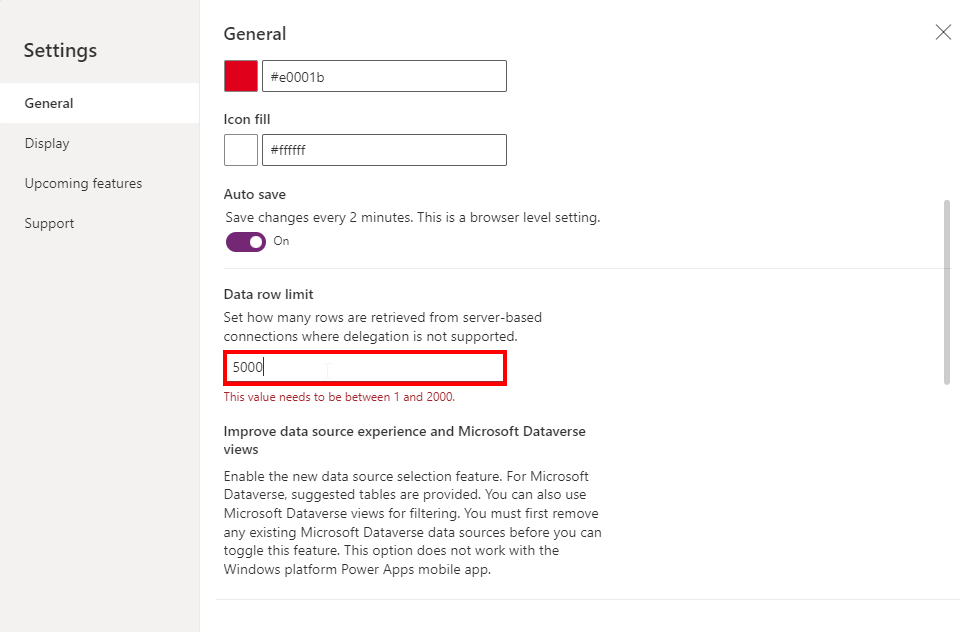The width and height of the screenshot is (975, 632).
Task: Click into the #ffffff Icon fill field
Action: pos(384,150)
